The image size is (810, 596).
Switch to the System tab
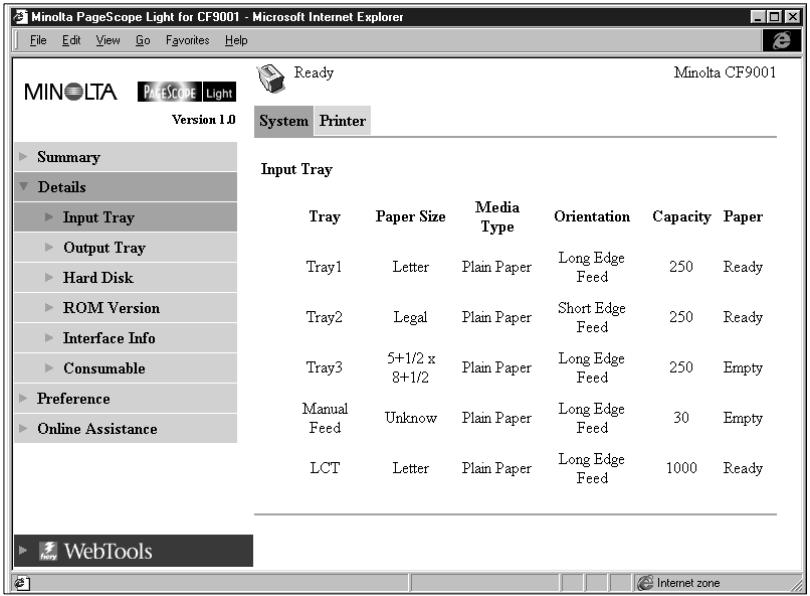click(284, 121)
